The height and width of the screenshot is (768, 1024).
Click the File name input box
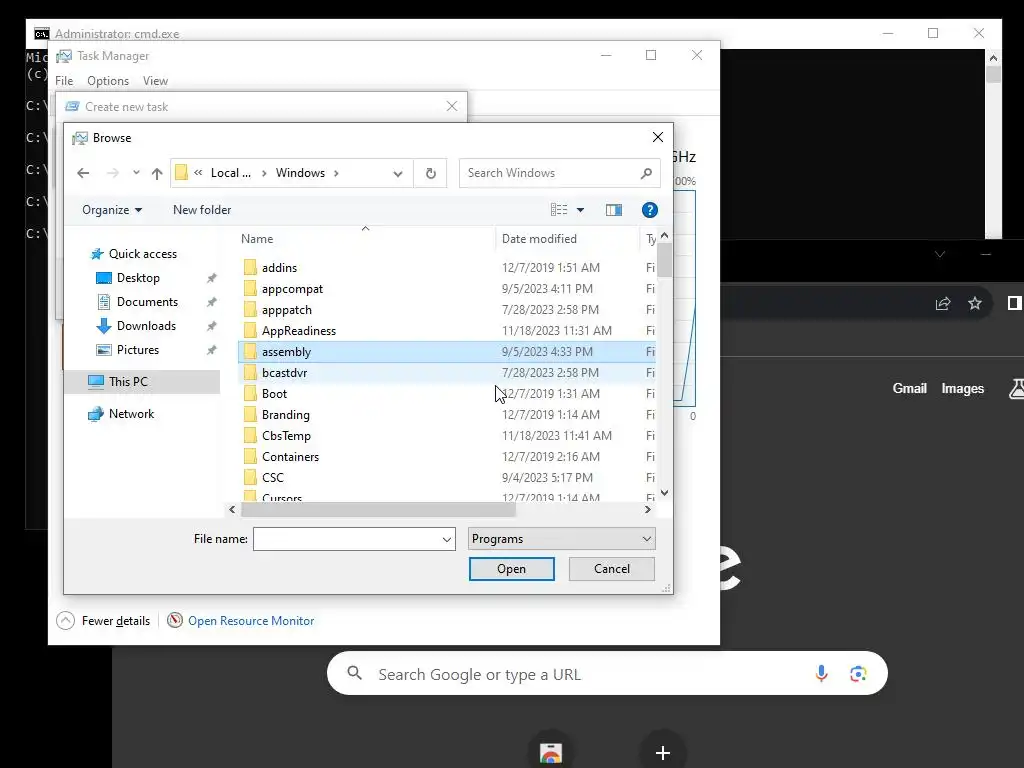pyautogui.click(x=347, y=539)
